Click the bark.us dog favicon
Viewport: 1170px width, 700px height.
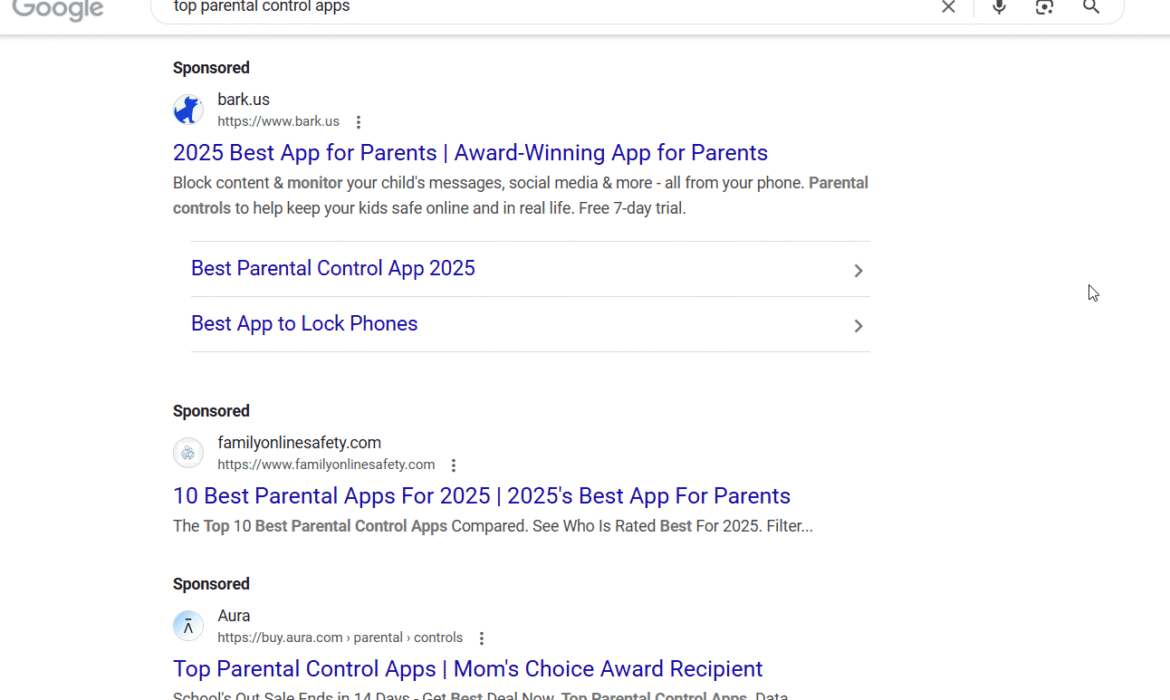coord(188,110)
